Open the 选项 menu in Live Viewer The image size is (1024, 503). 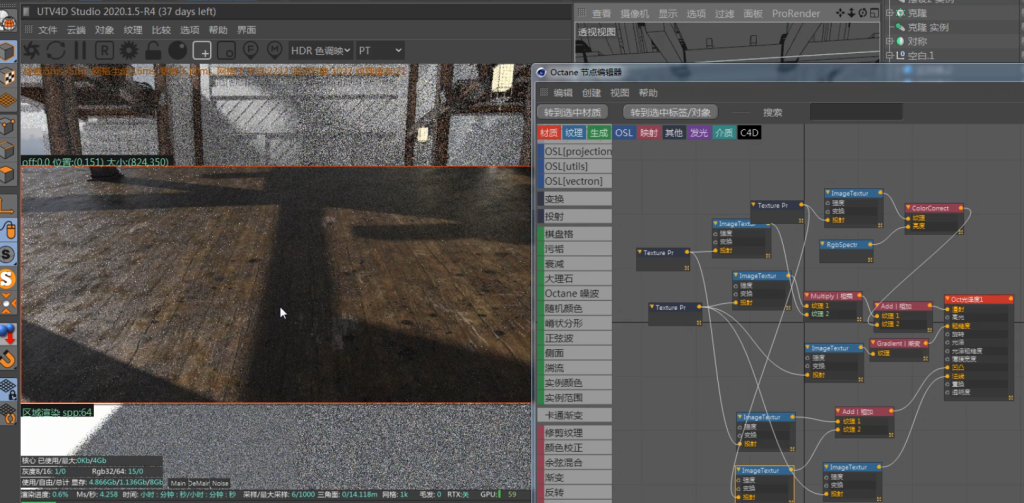click(x=189, y=30)
